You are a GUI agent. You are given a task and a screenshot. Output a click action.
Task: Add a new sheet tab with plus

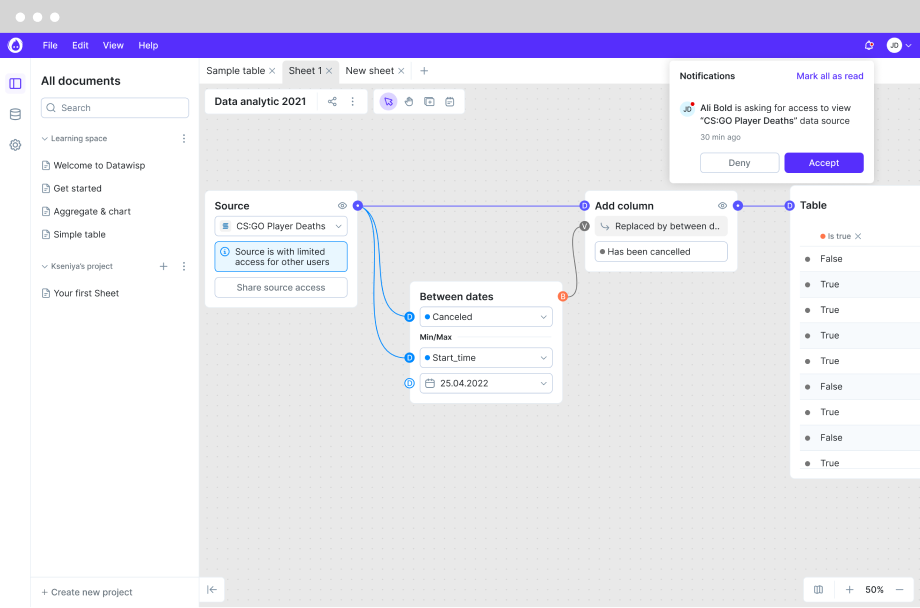coord(424,71)
